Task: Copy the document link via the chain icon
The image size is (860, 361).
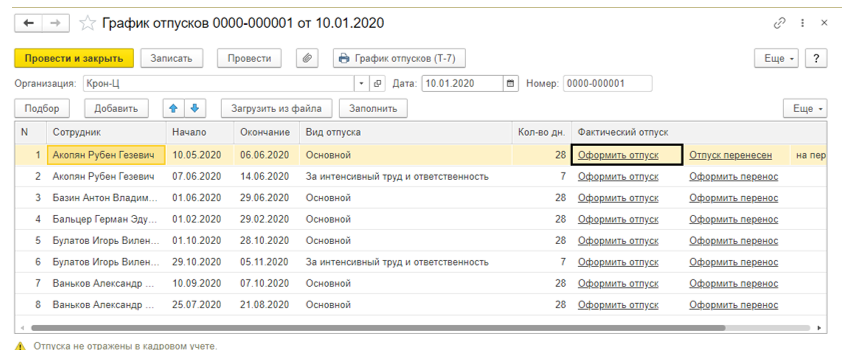Action: click(x=779, y=23)
